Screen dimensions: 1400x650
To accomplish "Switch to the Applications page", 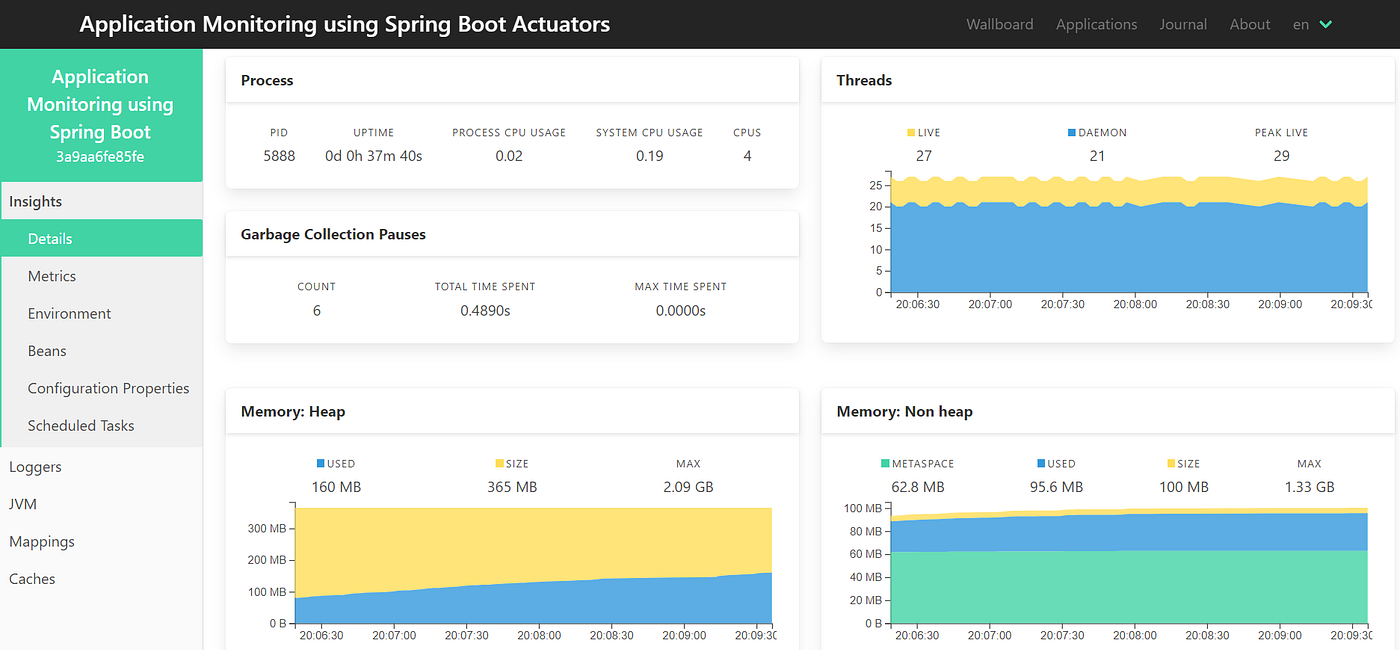I will tap(1096, 24).
